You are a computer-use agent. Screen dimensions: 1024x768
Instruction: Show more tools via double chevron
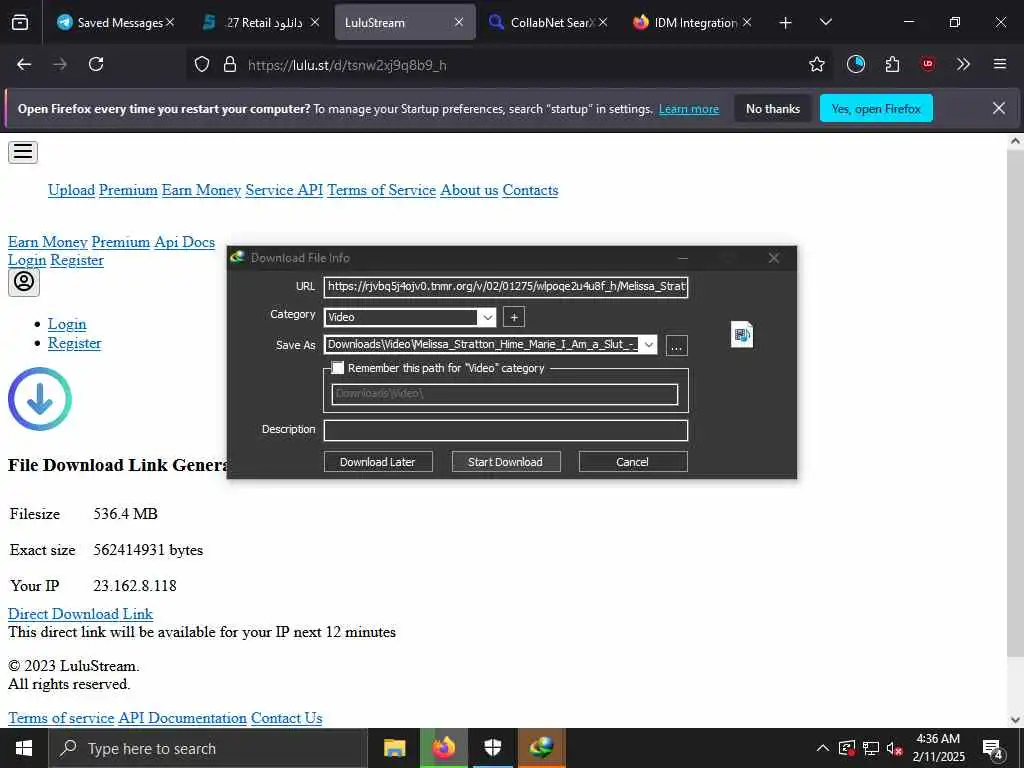[963, 64]
